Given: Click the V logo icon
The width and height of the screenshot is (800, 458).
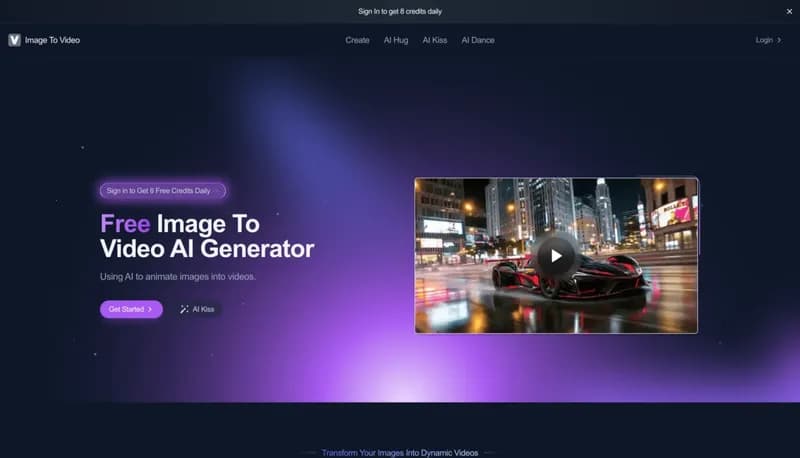Looking at the screenshot, I should point(14,40).
